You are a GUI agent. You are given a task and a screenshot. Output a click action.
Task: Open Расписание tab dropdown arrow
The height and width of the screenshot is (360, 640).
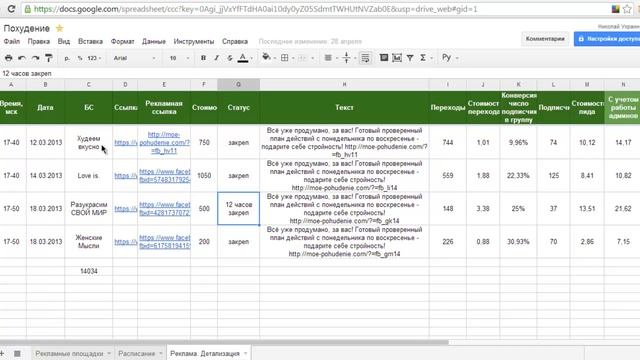pyautogui.click(x=161, y=353)
